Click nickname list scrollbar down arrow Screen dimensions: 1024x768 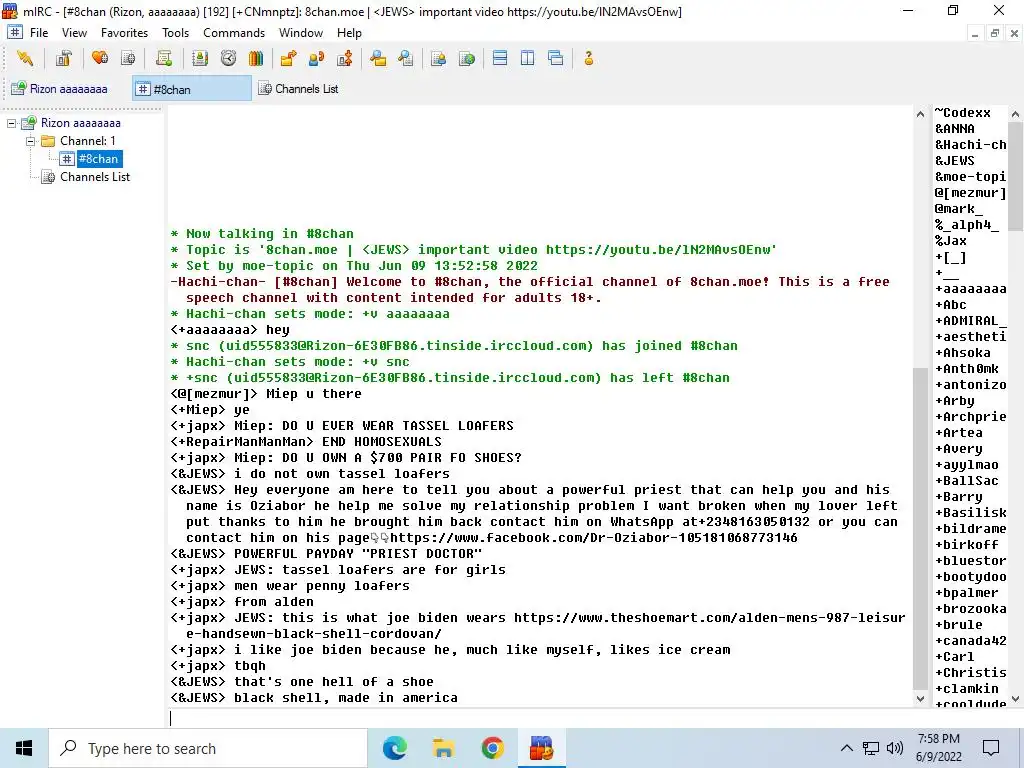coord(1015,699)
